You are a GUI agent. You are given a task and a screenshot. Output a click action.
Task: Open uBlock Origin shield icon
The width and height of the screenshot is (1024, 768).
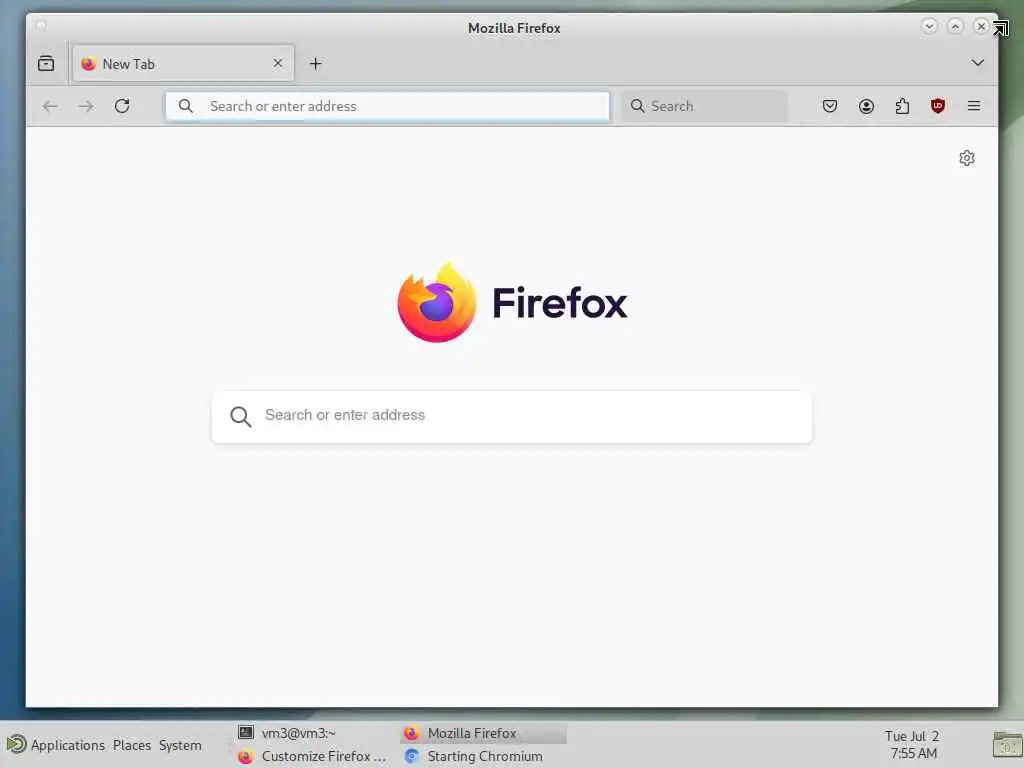pyautogui.click(x=938, y=106)
